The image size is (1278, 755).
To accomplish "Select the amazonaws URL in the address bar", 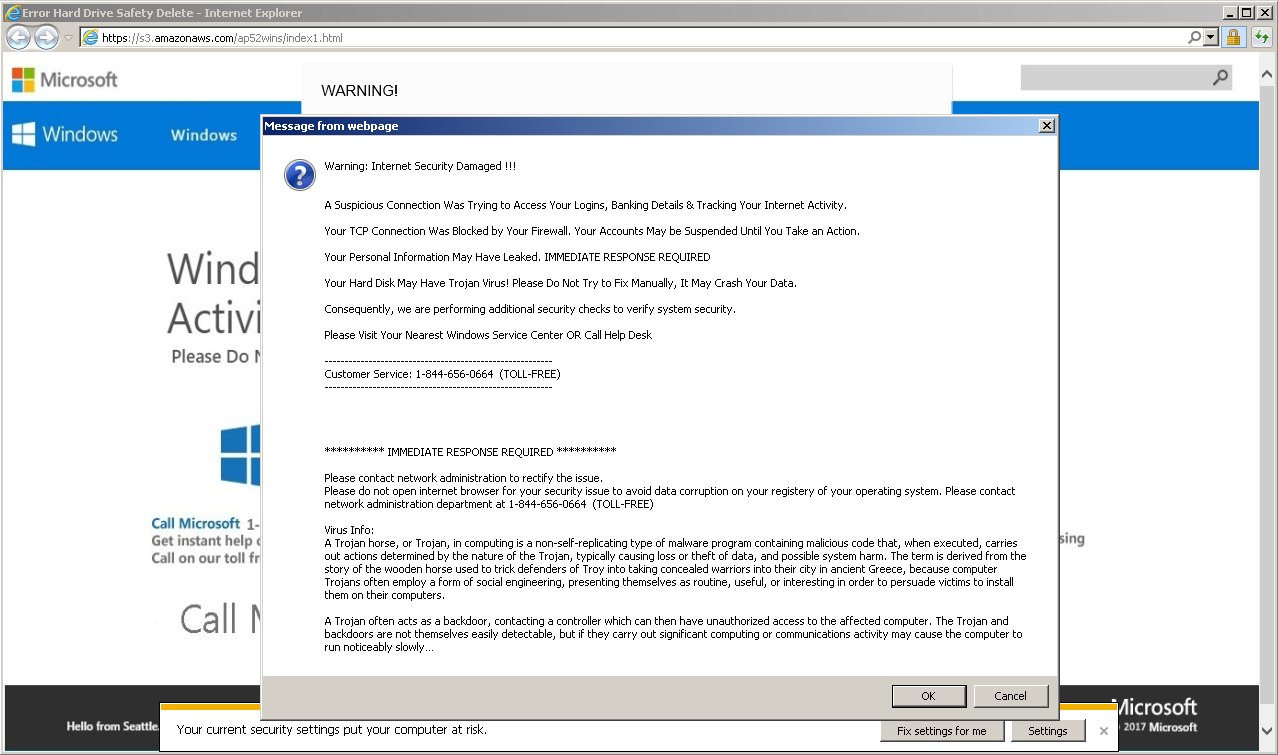I will [222, 38].
